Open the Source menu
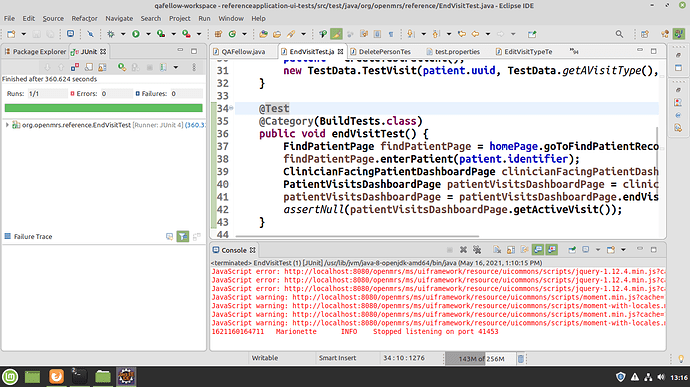The height and width of the screenshot is (387, 690). point(53,18)
